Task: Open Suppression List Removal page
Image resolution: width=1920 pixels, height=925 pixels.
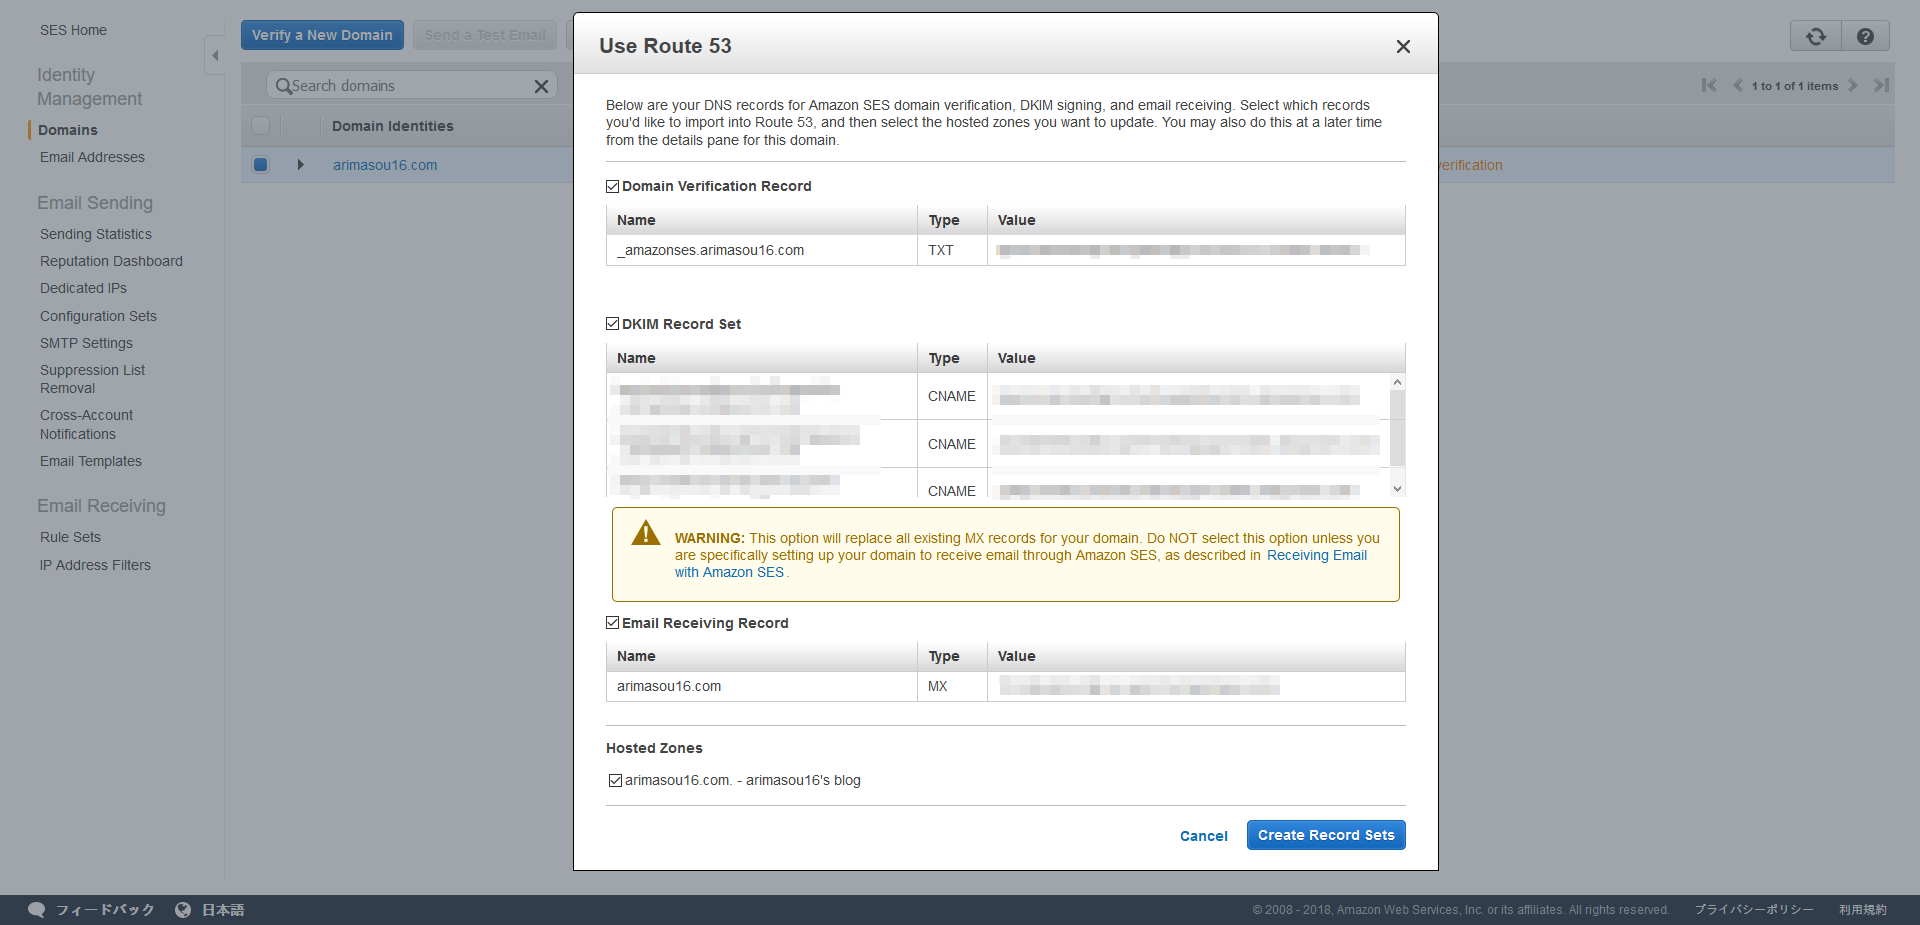Action: coord(92,379)
